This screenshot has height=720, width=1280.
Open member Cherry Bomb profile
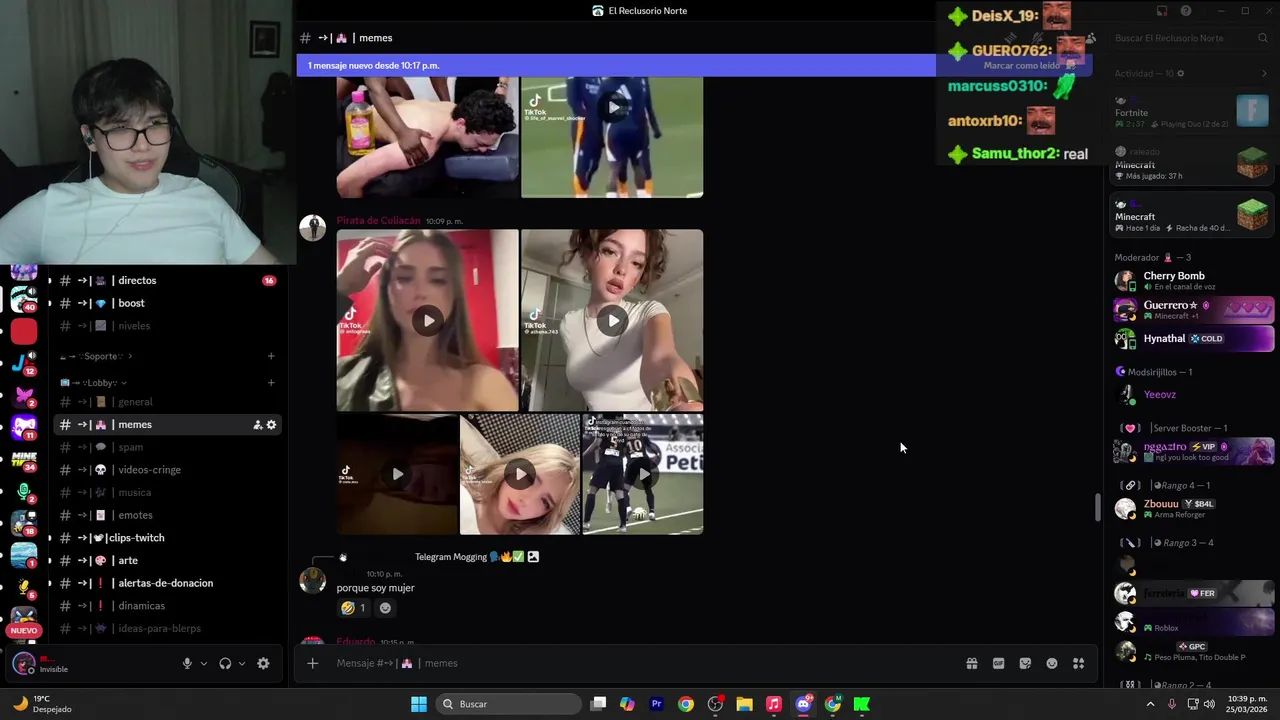1192,280
